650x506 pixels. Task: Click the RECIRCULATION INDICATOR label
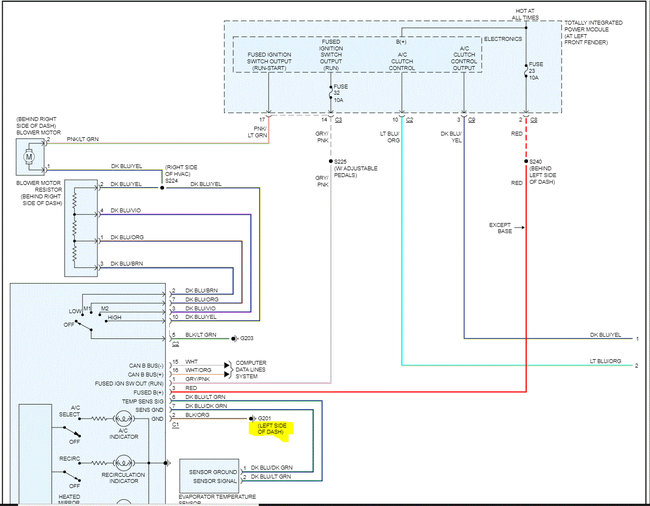point(123,478)
